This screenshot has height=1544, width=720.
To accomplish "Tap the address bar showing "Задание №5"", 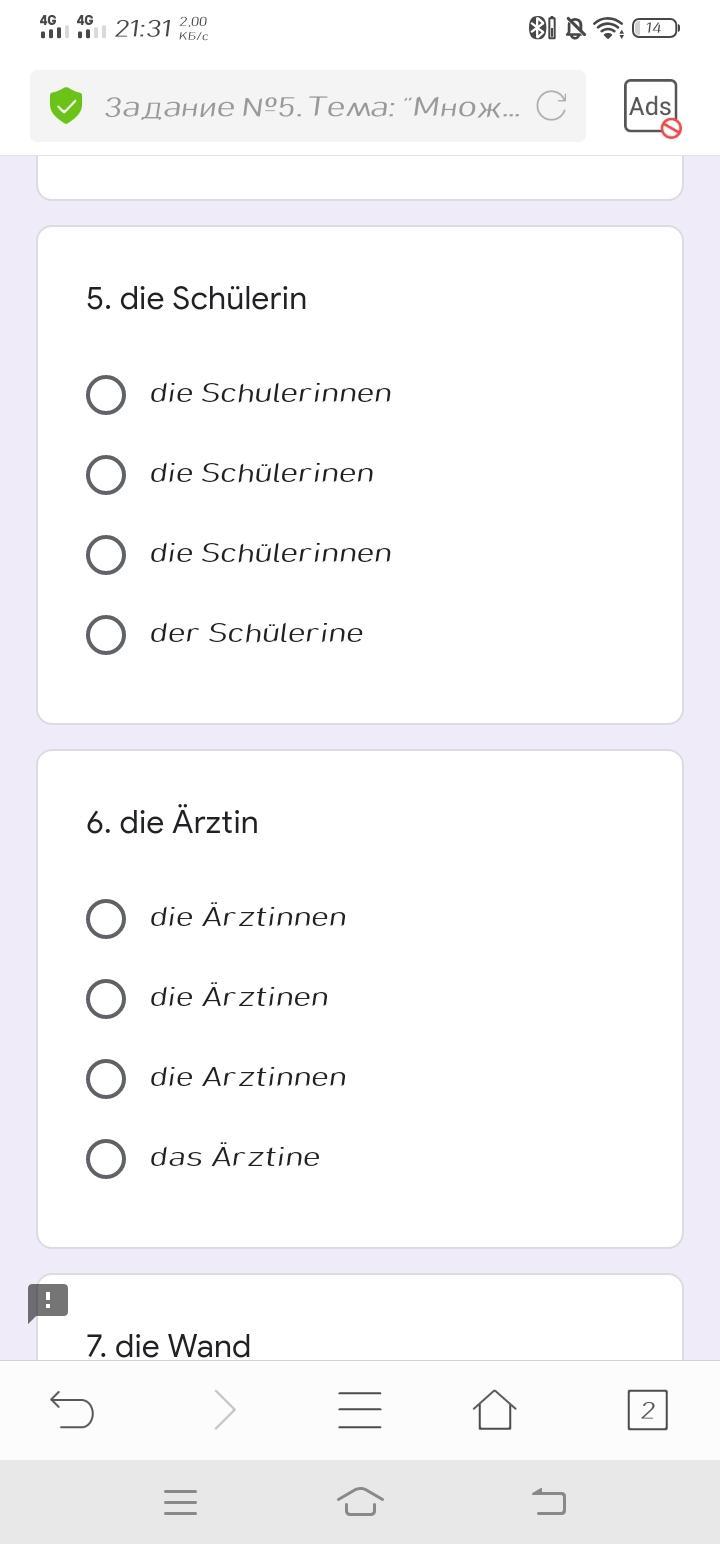I will click(x=310, y=106).
